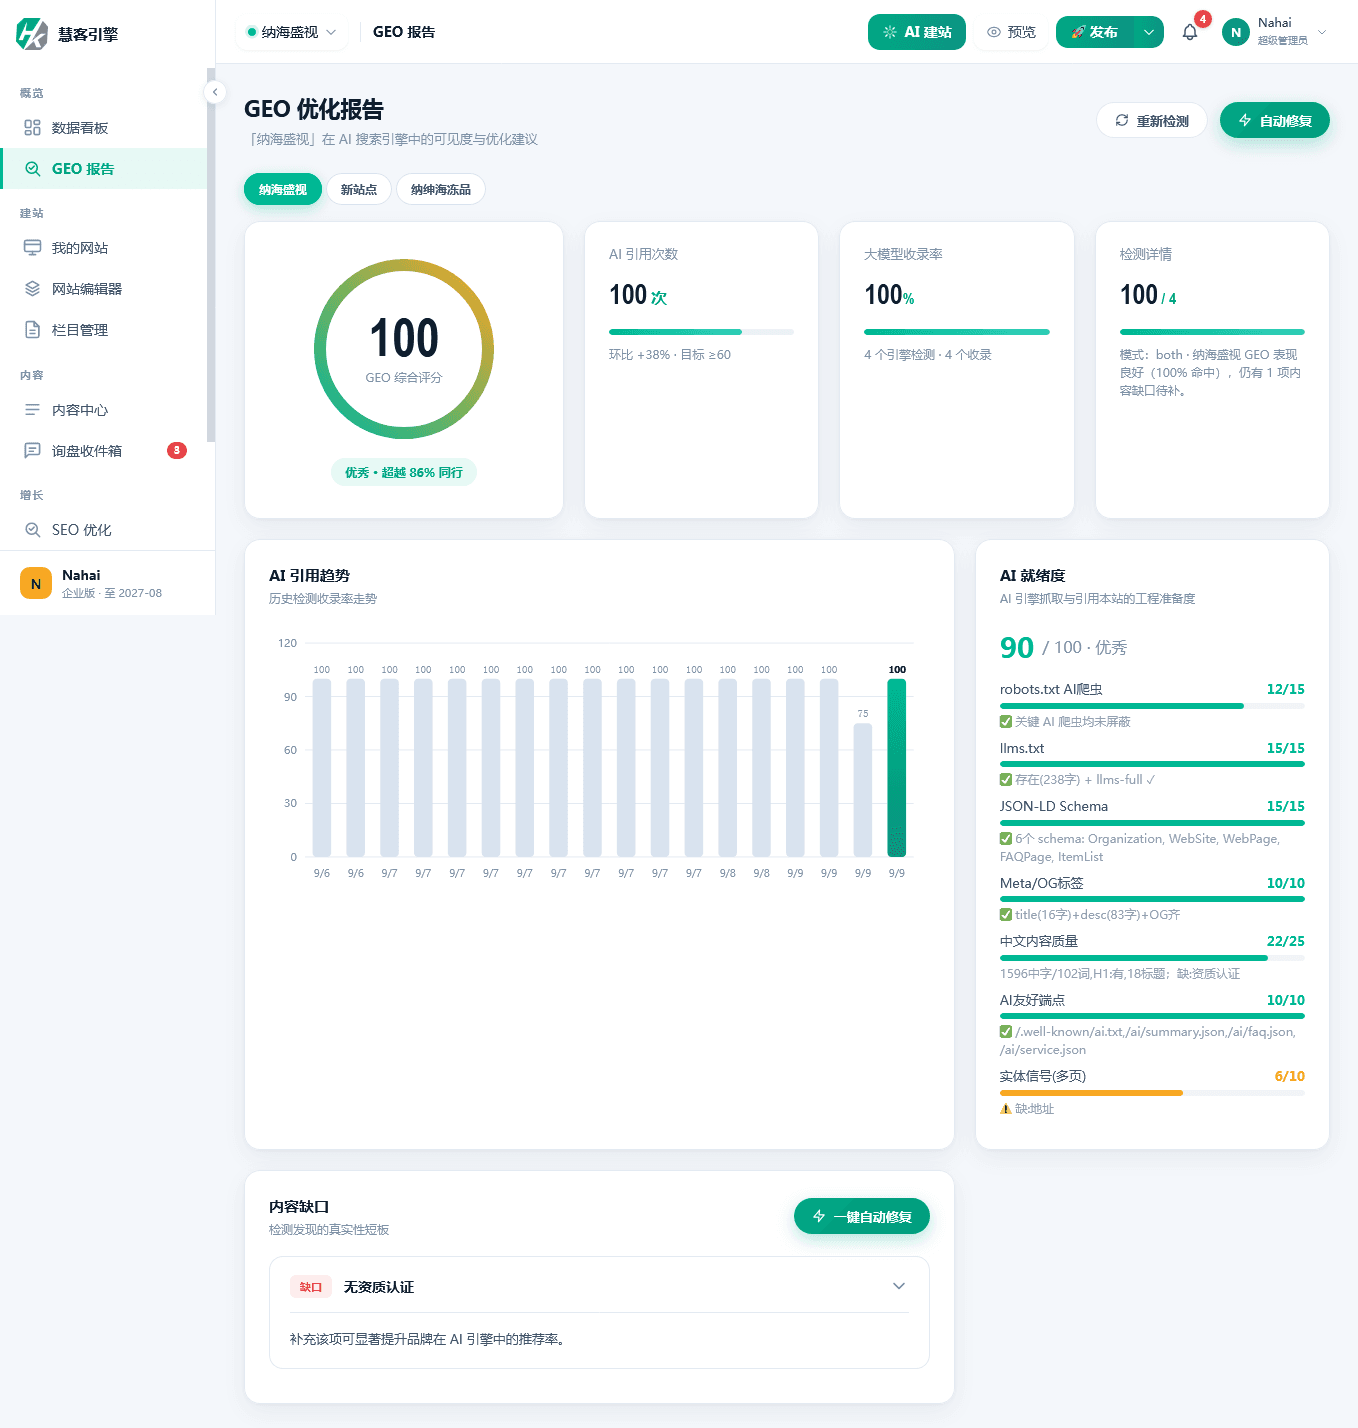This screenshot has width=1358, height=1428.
Task: Toggle robots.txt 关键 AI 爬虫 checkbox
Action: click(x=1006, y=722)
